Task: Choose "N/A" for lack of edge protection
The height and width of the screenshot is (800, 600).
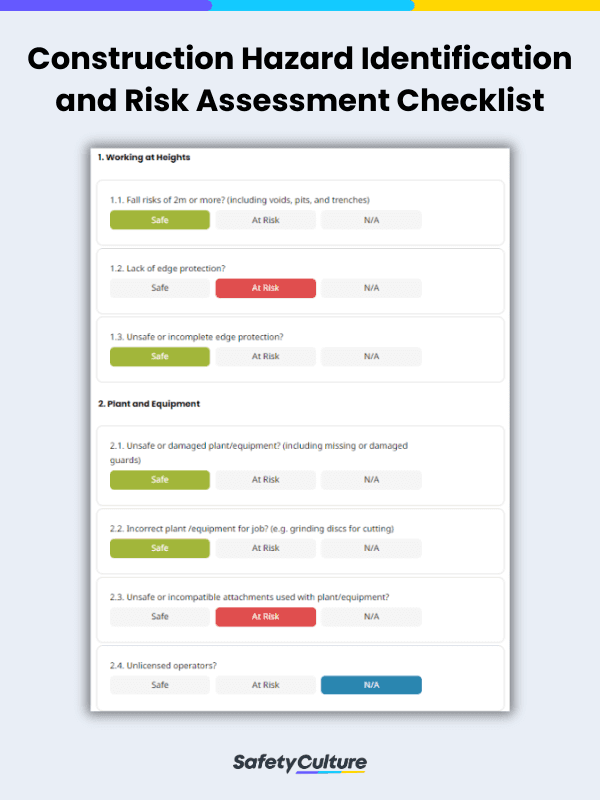Action: 371,288
